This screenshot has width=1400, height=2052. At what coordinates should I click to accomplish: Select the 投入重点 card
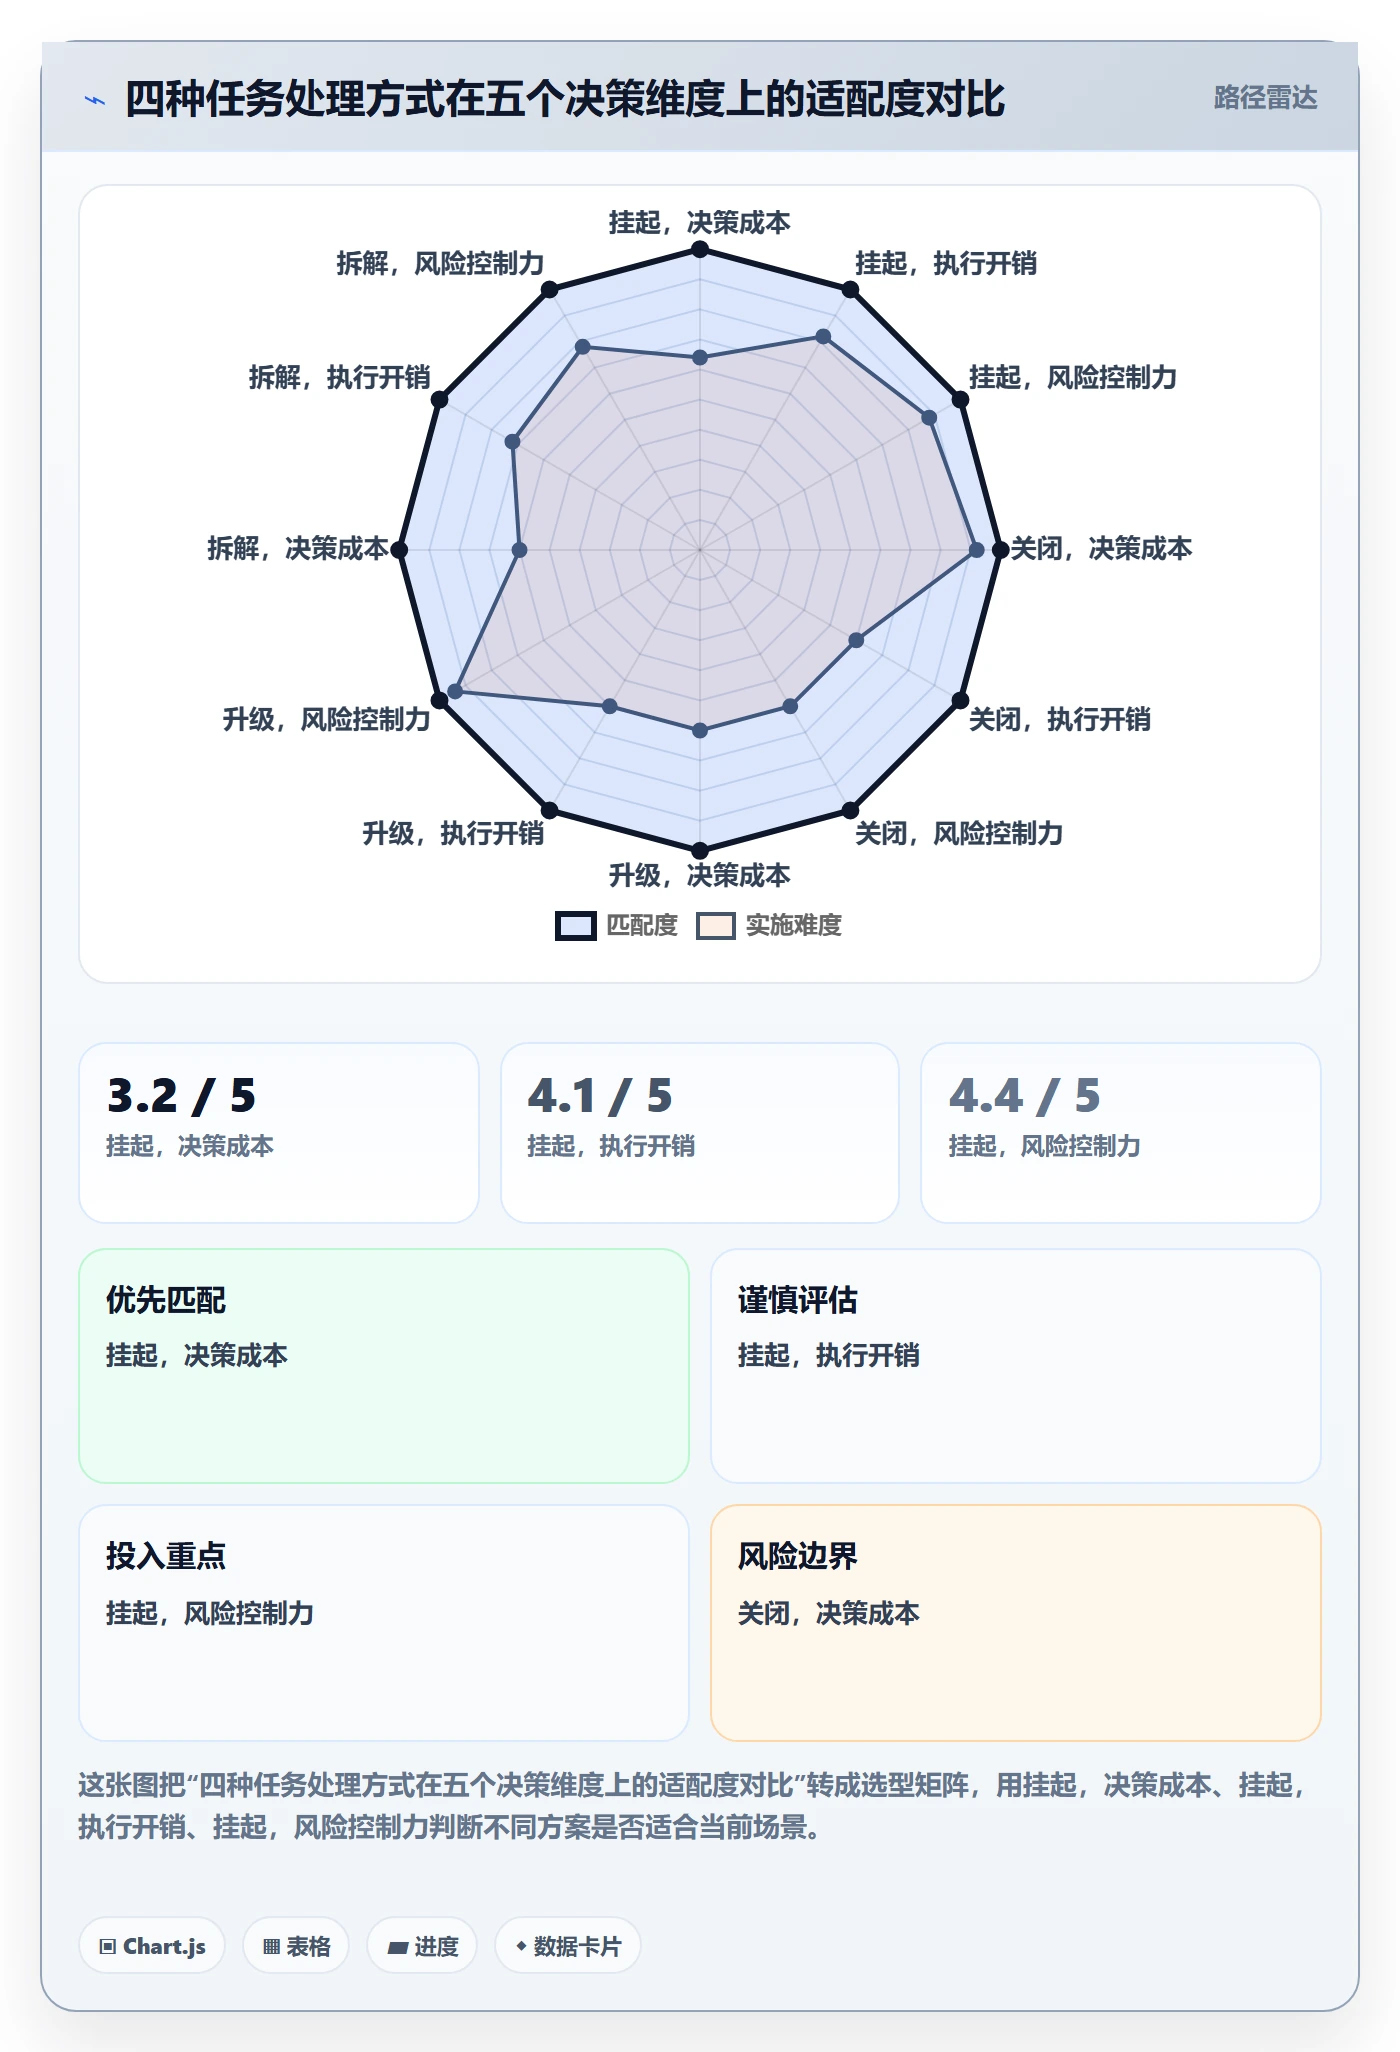click(x=384, y=1623)
